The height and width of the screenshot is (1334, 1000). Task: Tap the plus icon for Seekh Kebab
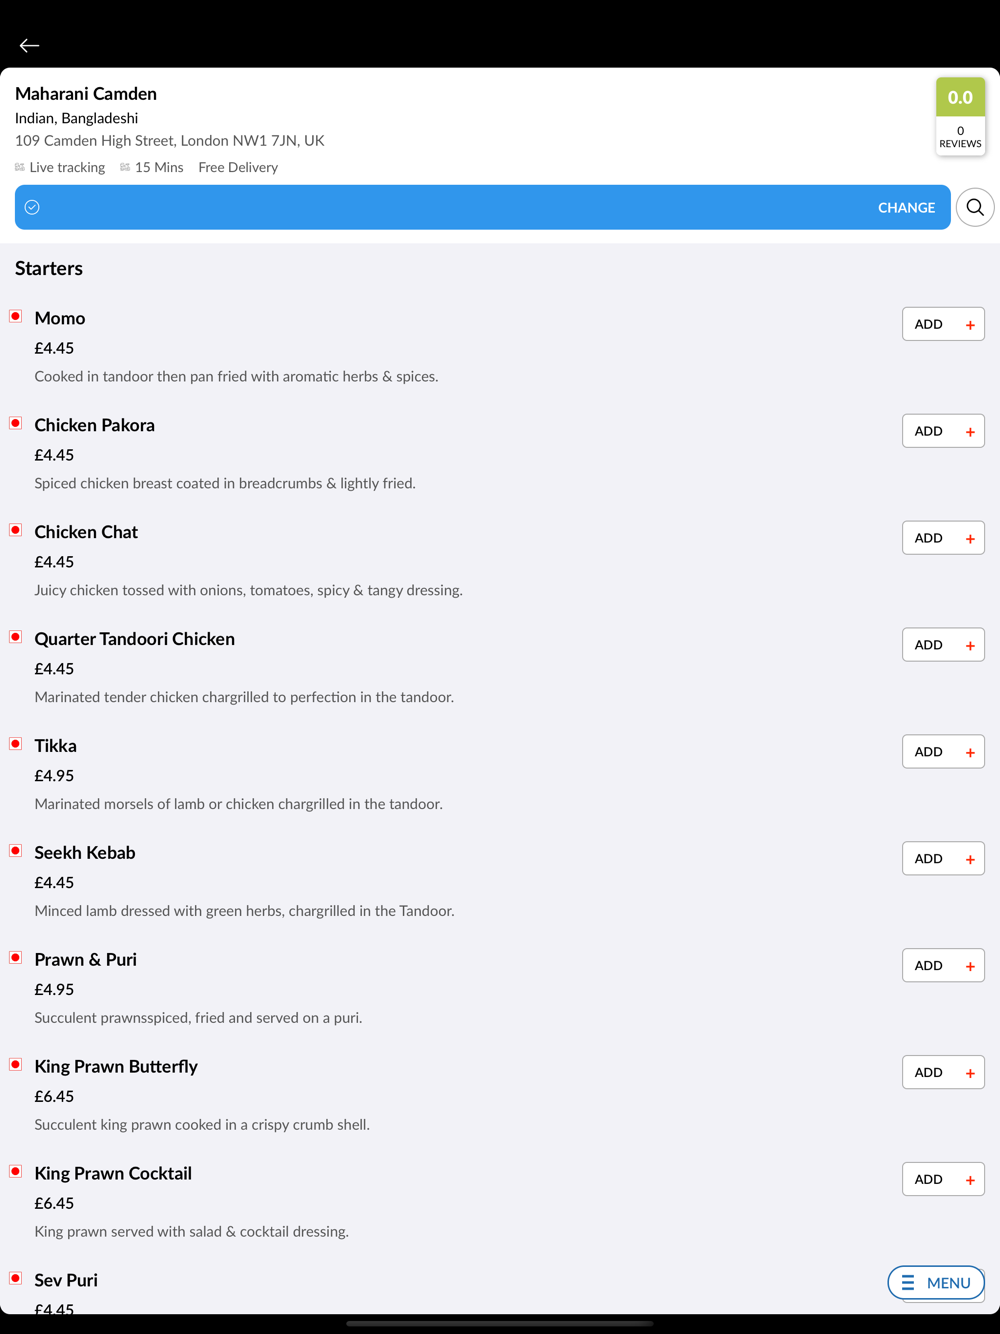coord(970,859)
